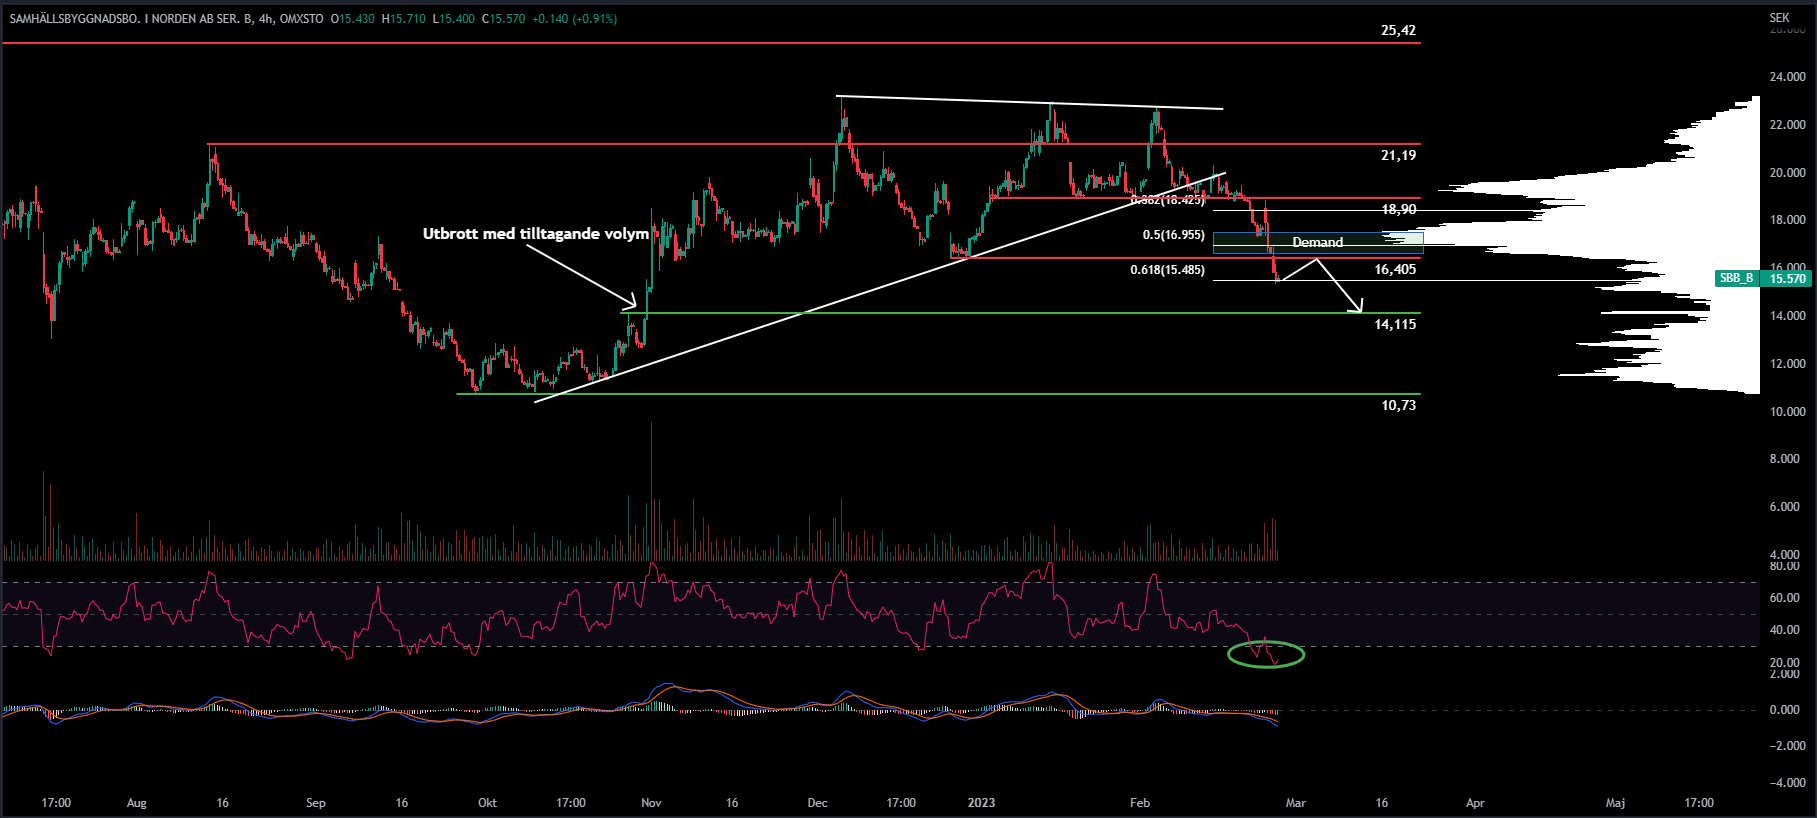This screenshot has height=818, width=1817.
Task: Click the Demand zone rectangle
Action: [x=1317, y=242]
